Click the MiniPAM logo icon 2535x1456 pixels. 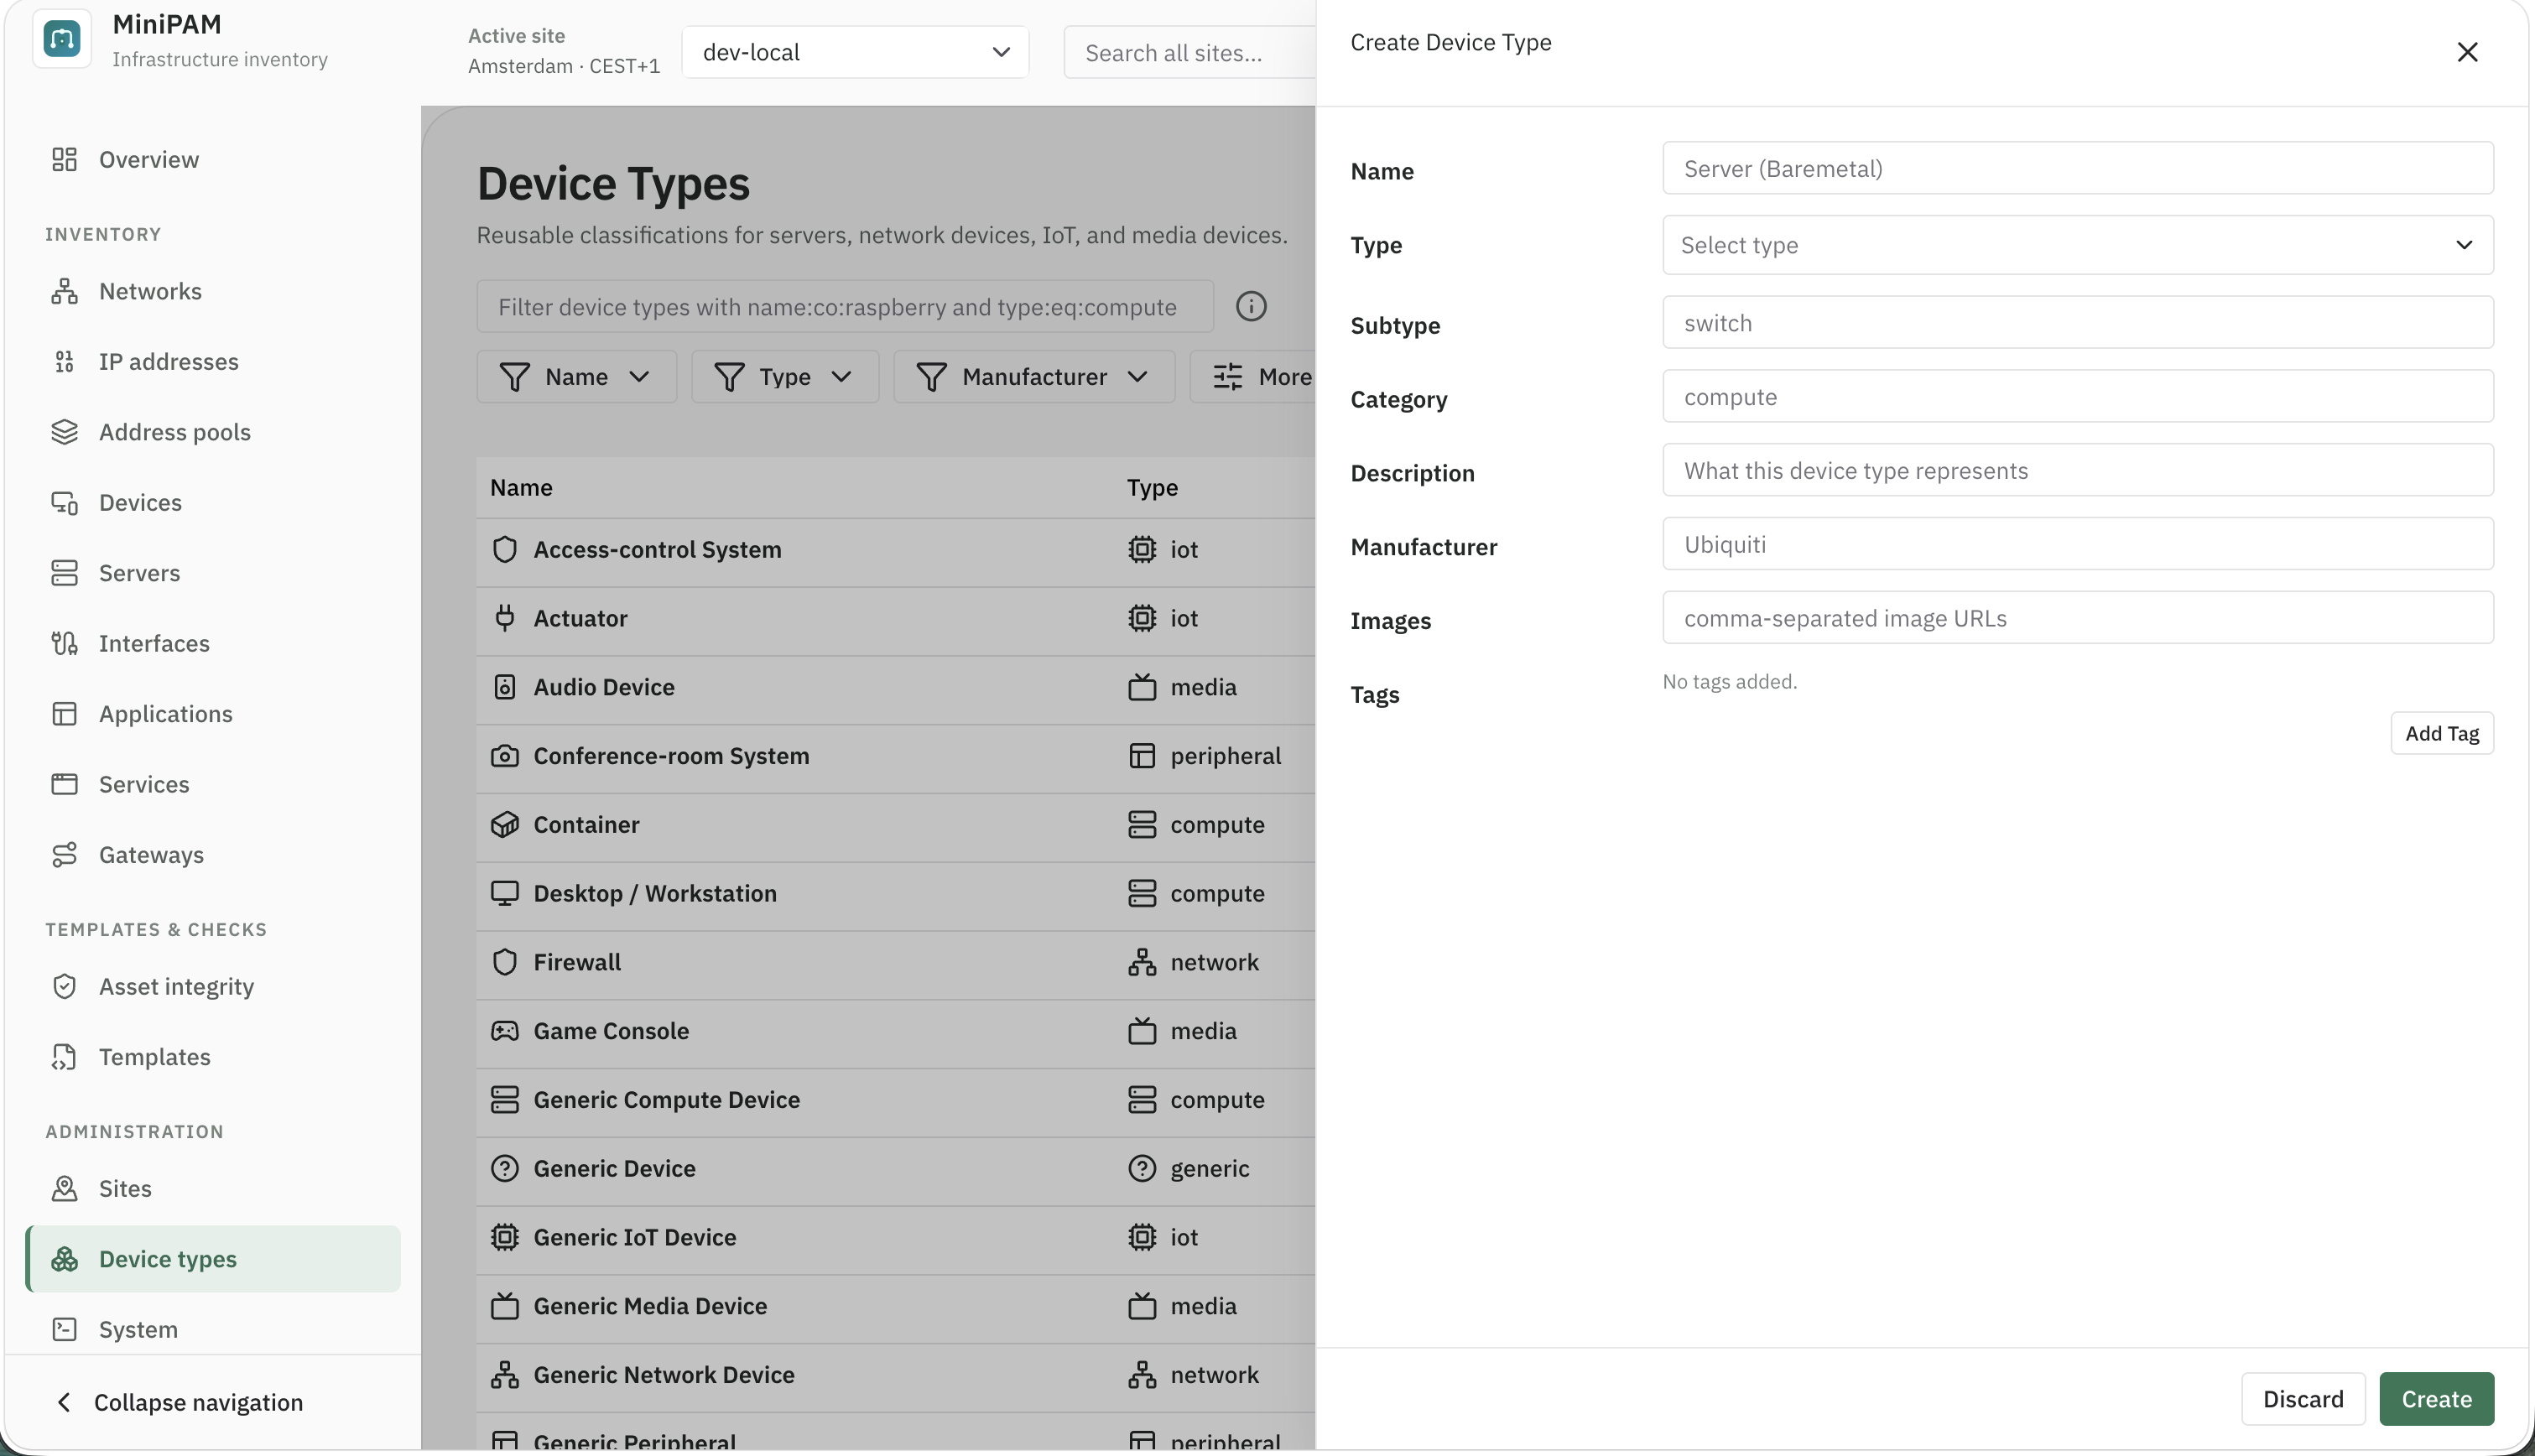tap(62, 39)
